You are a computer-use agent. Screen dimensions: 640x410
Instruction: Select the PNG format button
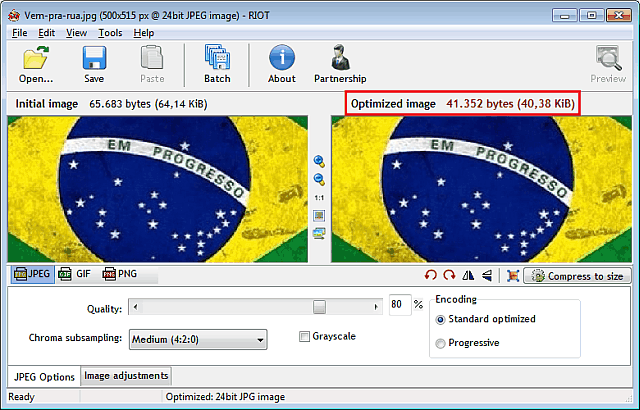point(120,274)
